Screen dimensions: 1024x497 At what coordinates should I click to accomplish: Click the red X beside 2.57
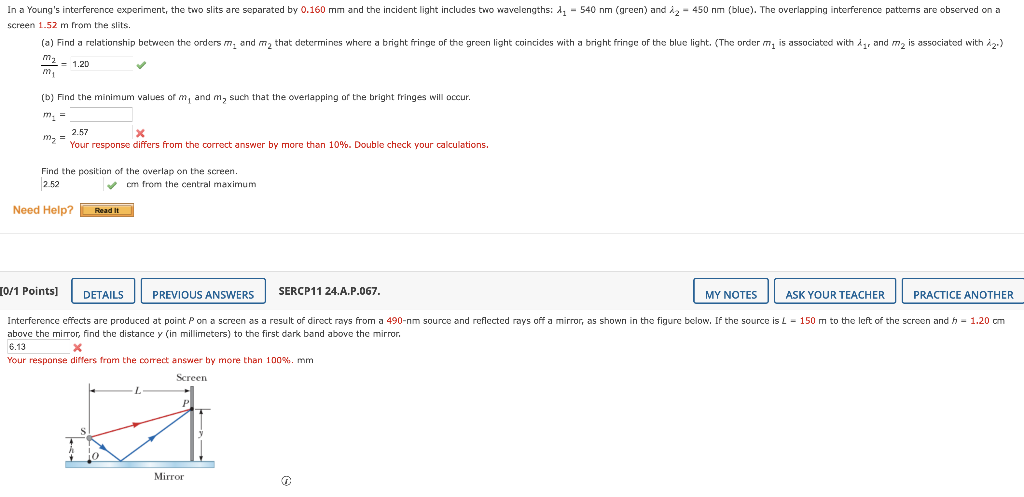[x=139, y=133]
